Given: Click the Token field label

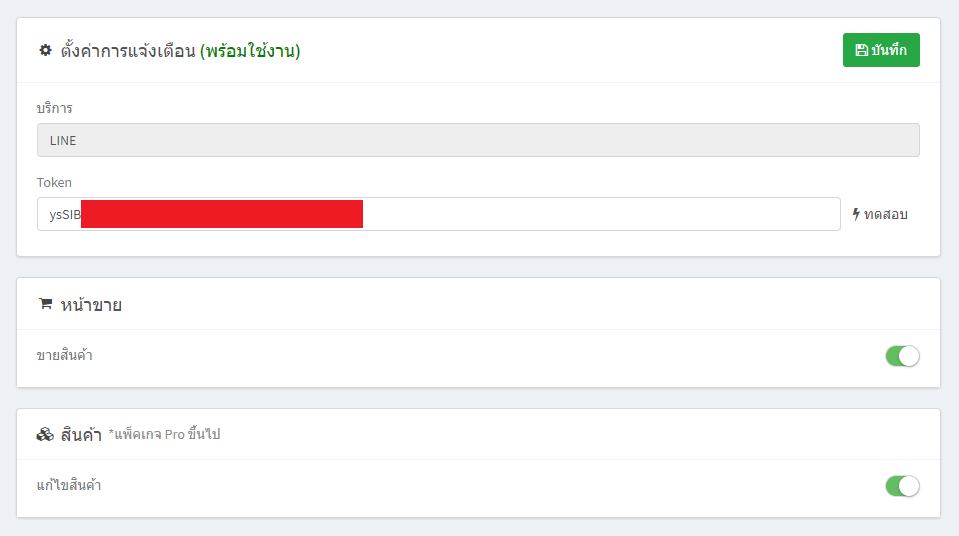Looking at the screenshot, I should pos(54,182).
